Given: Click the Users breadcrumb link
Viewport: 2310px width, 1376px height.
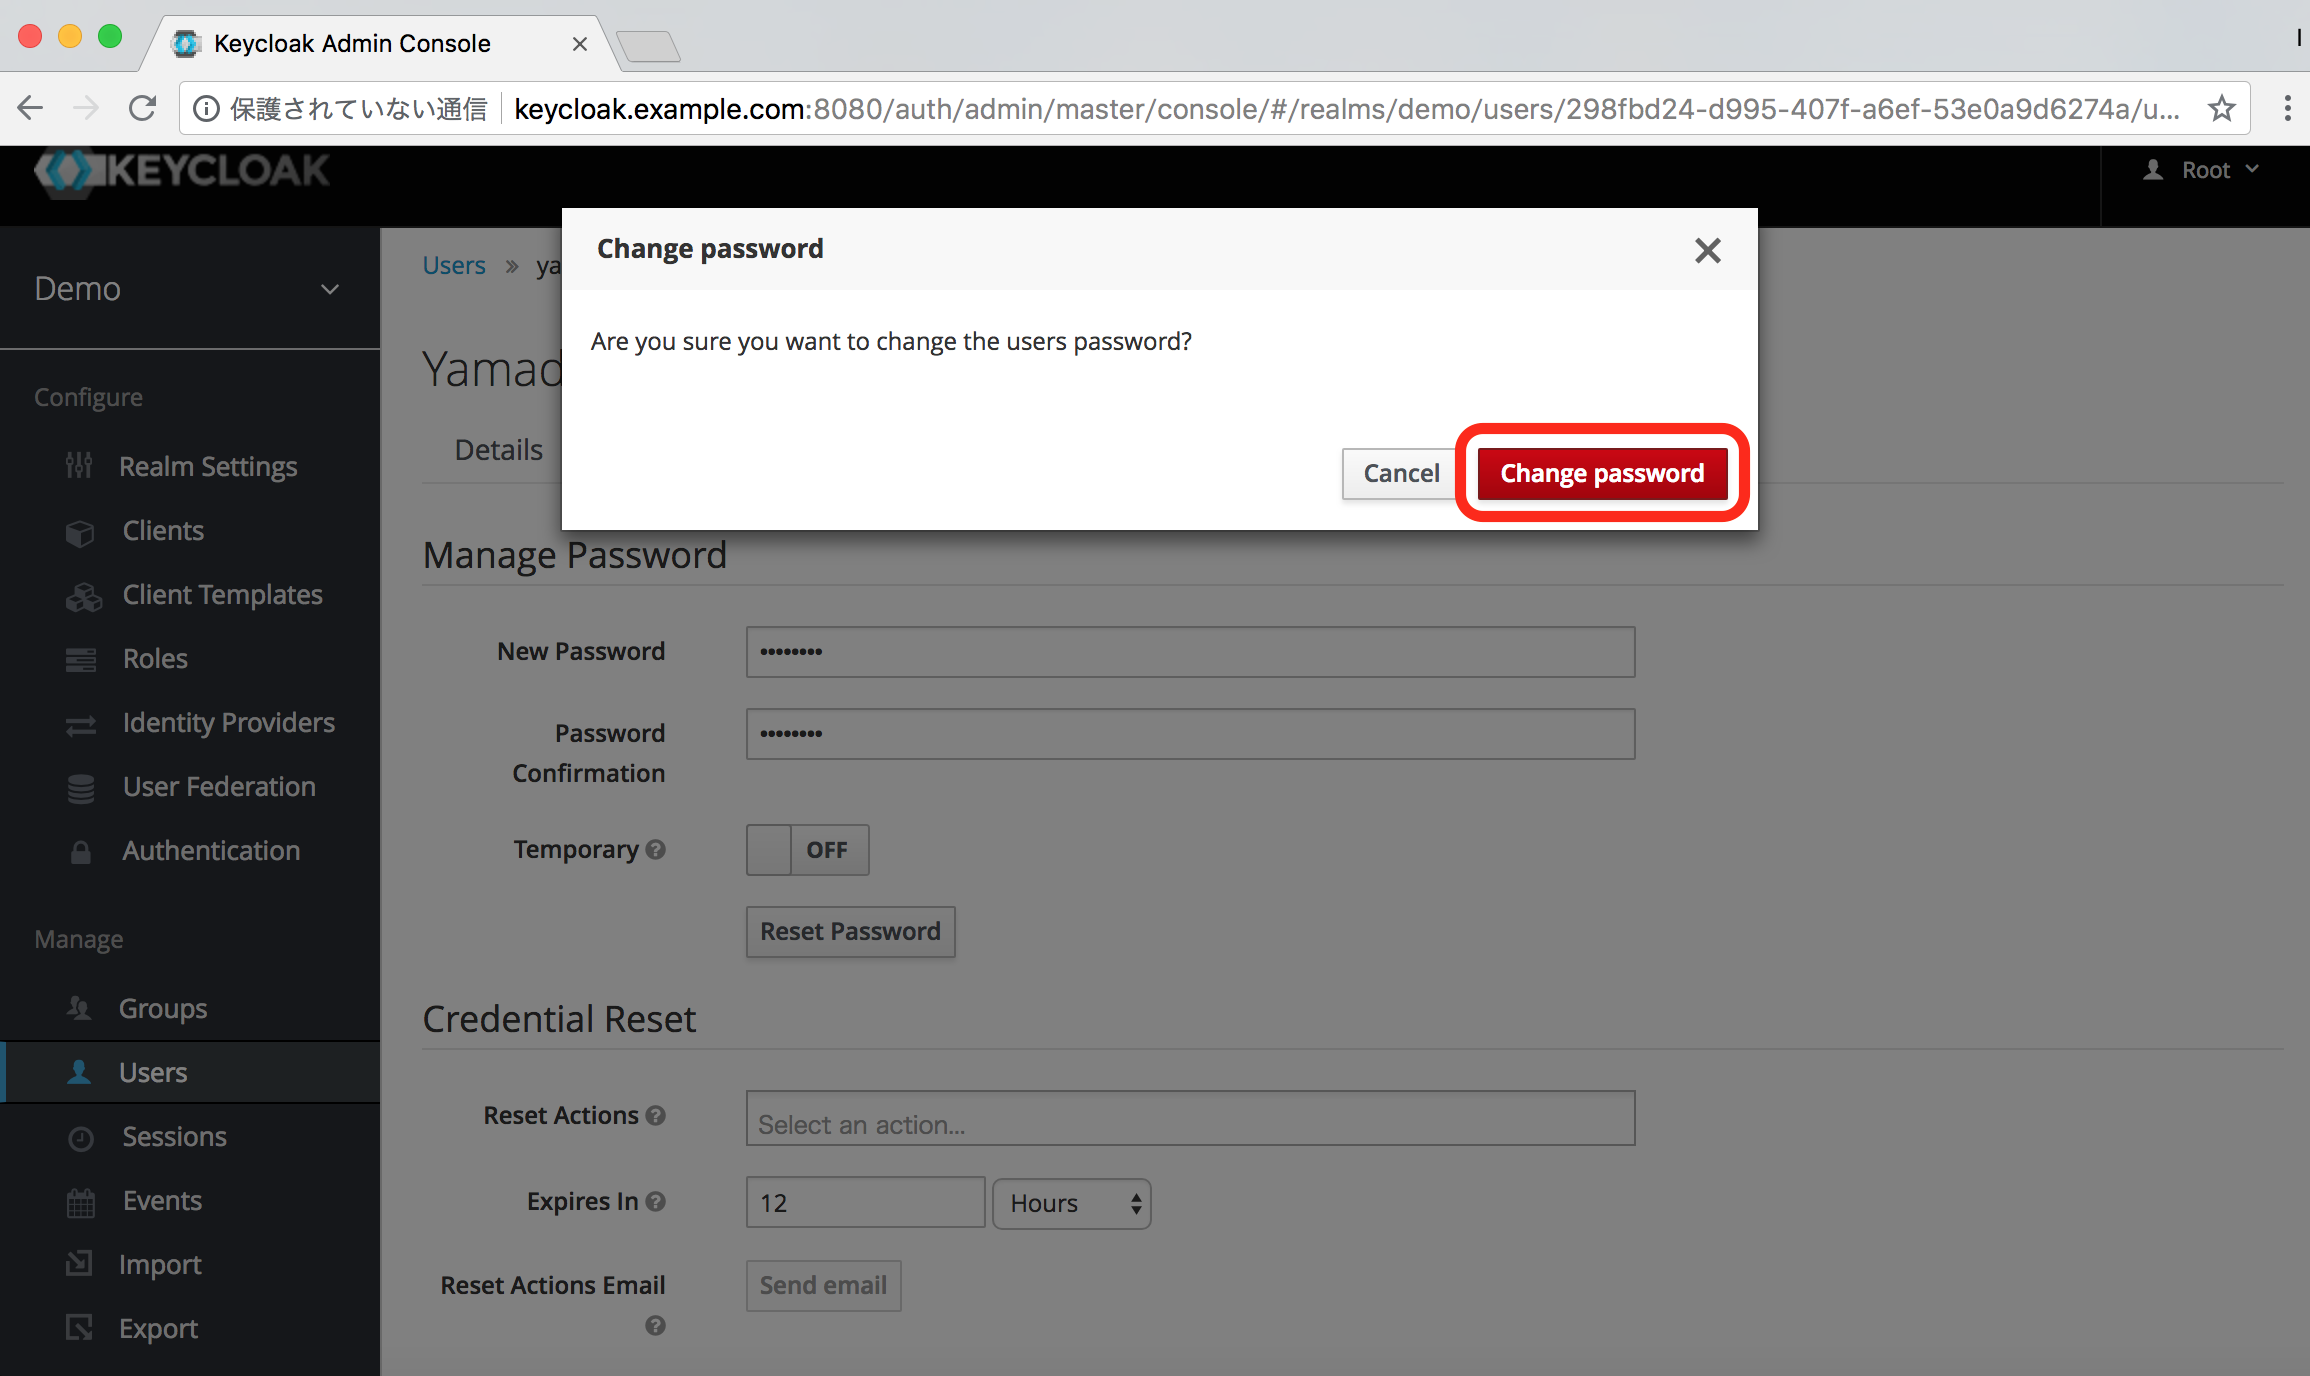Looking at the screenshot, I should pyautogui.click(x=453, y=265).
